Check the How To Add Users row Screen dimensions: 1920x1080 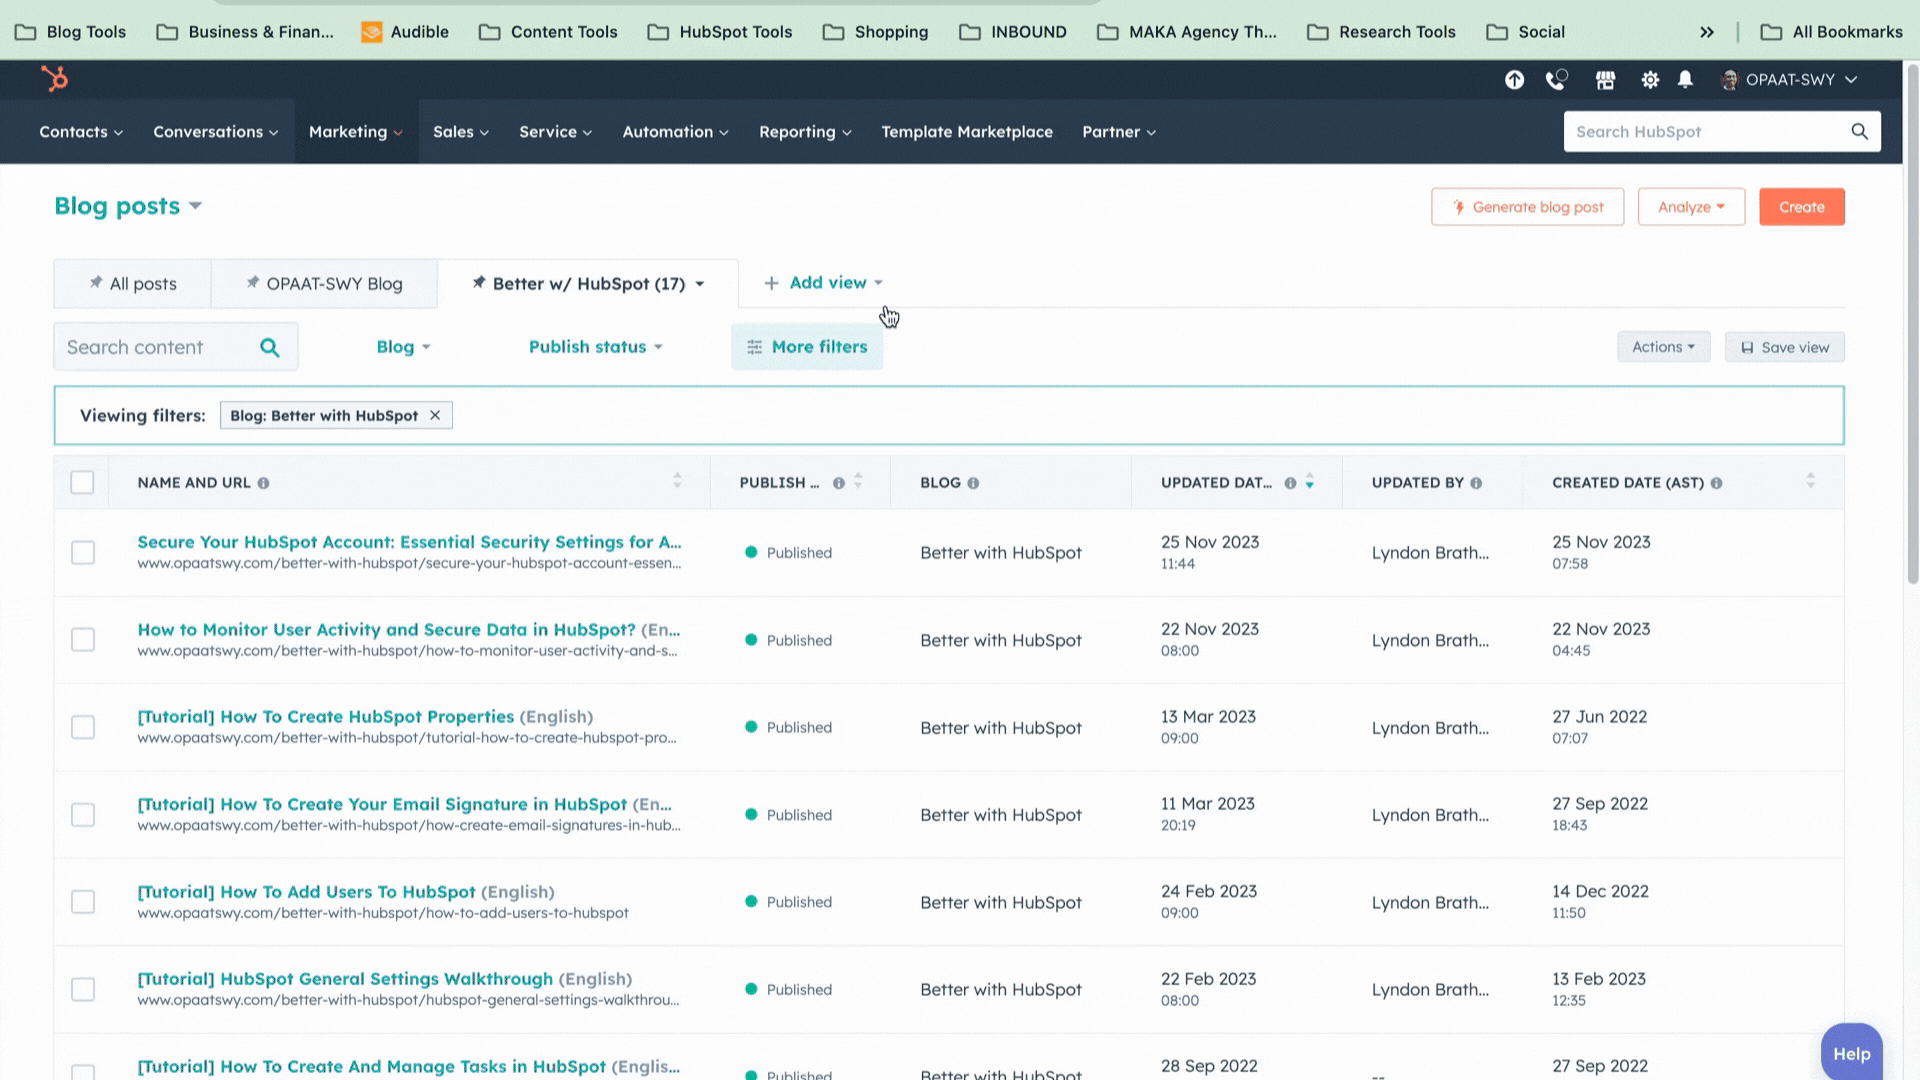pyautogui.click(x=83, y=902)
